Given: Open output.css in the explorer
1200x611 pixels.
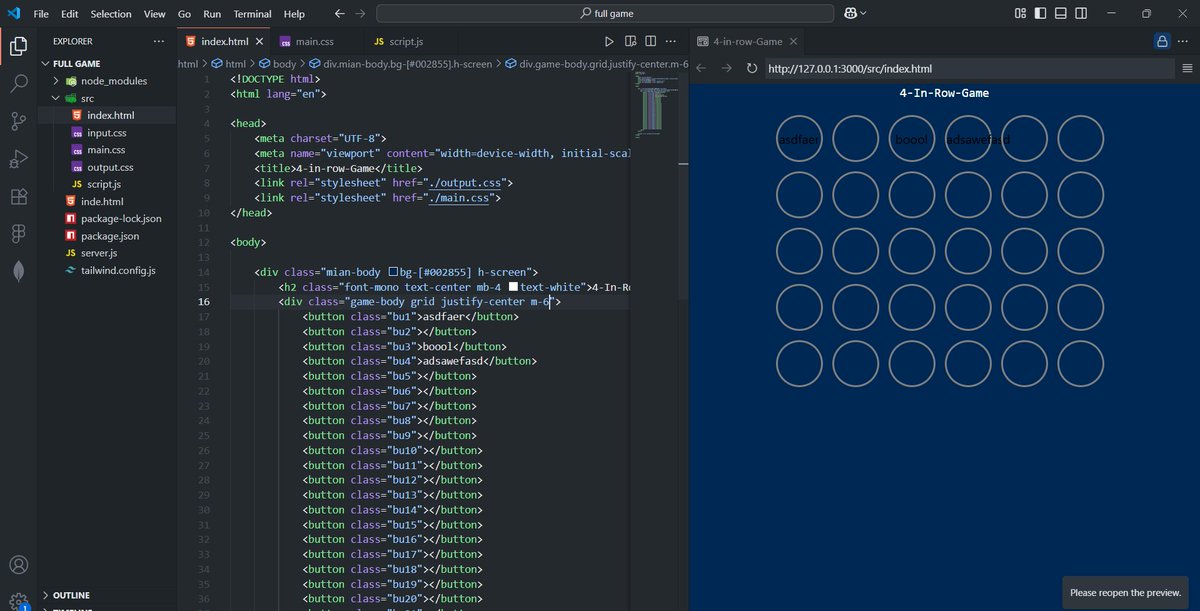Looking at the screenshot, I should [x=110, y=167].
